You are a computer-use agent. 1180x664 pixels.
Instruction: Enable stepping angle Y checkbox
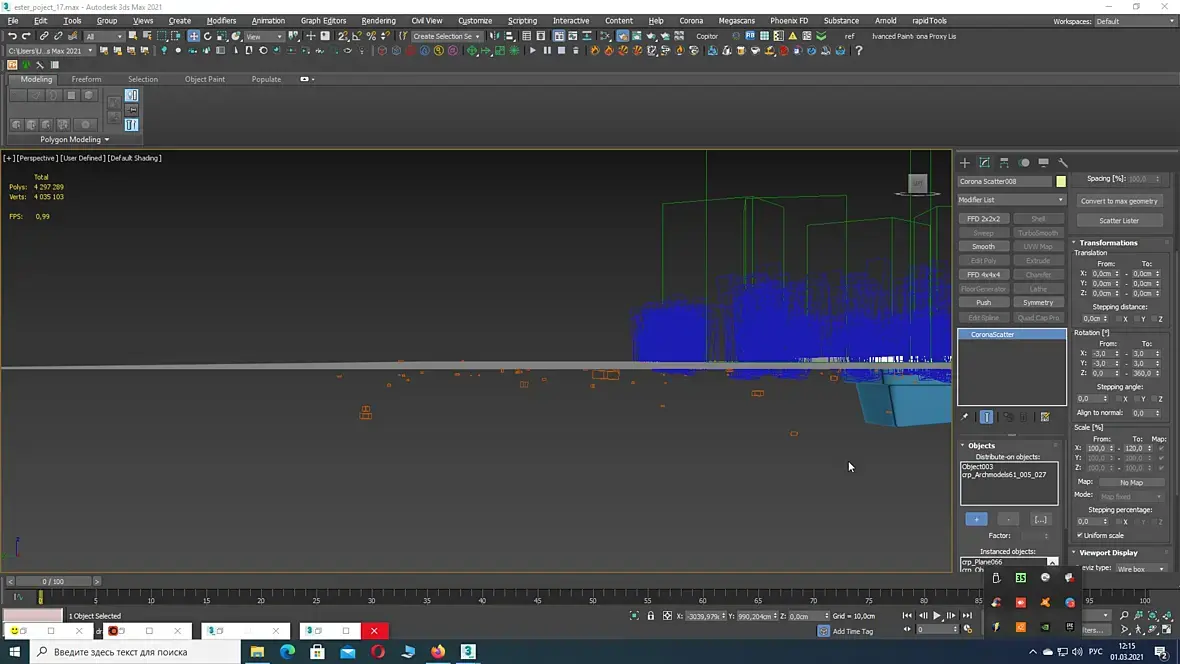(1136, 398)
